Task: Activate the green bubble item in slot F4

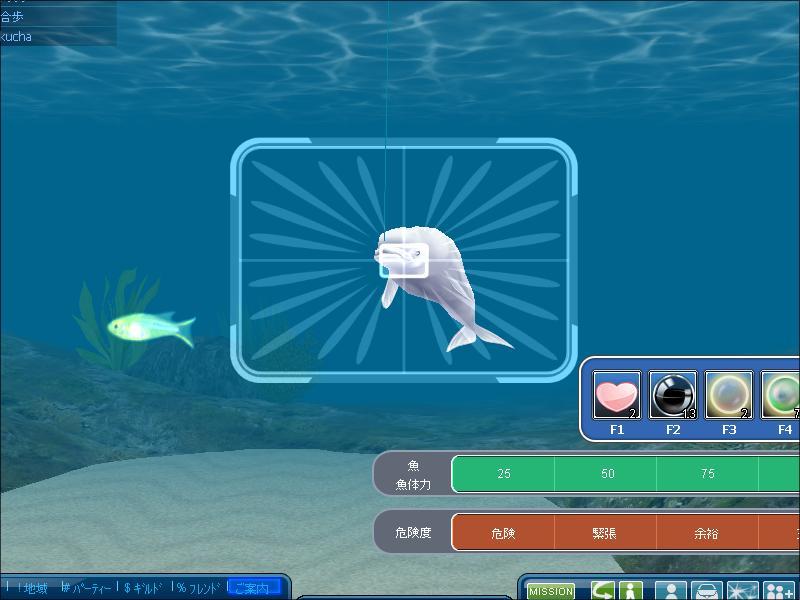Action: tap(782, 396)
